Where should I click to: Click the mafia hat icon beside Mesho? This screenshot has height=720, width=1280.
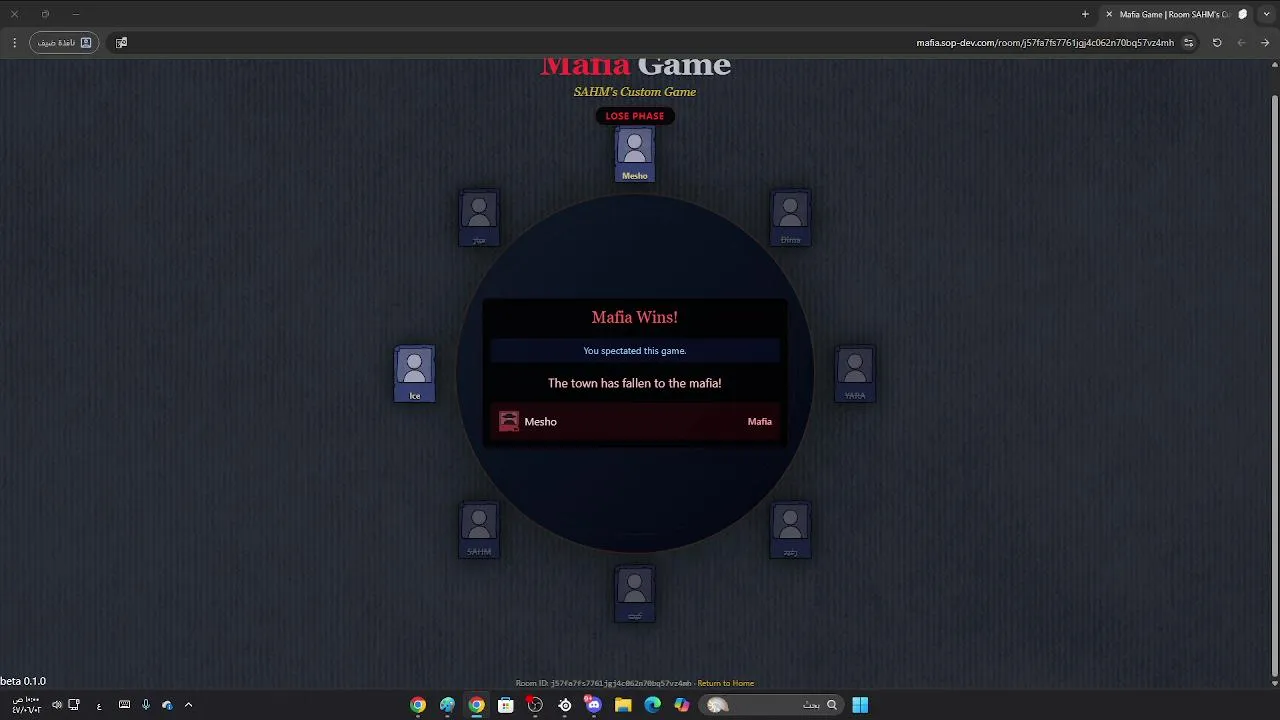pyautogui.click(x=509, y=421)
